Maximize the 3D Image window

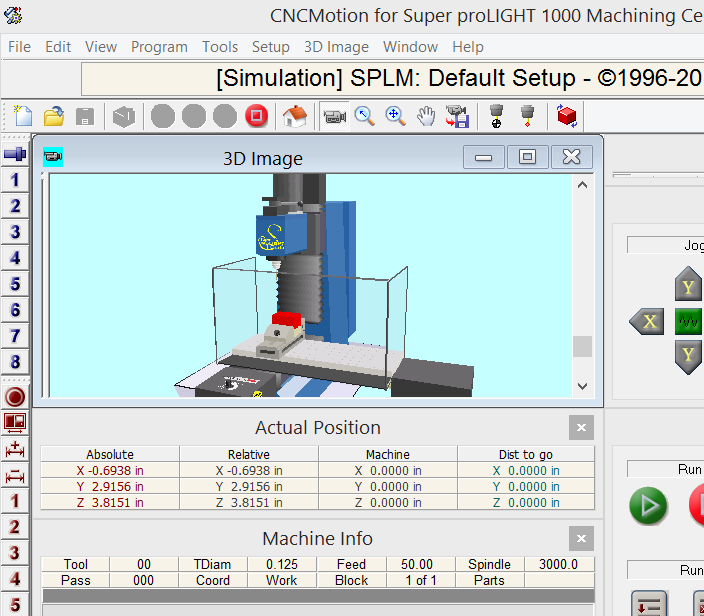(x=527, y=157)
